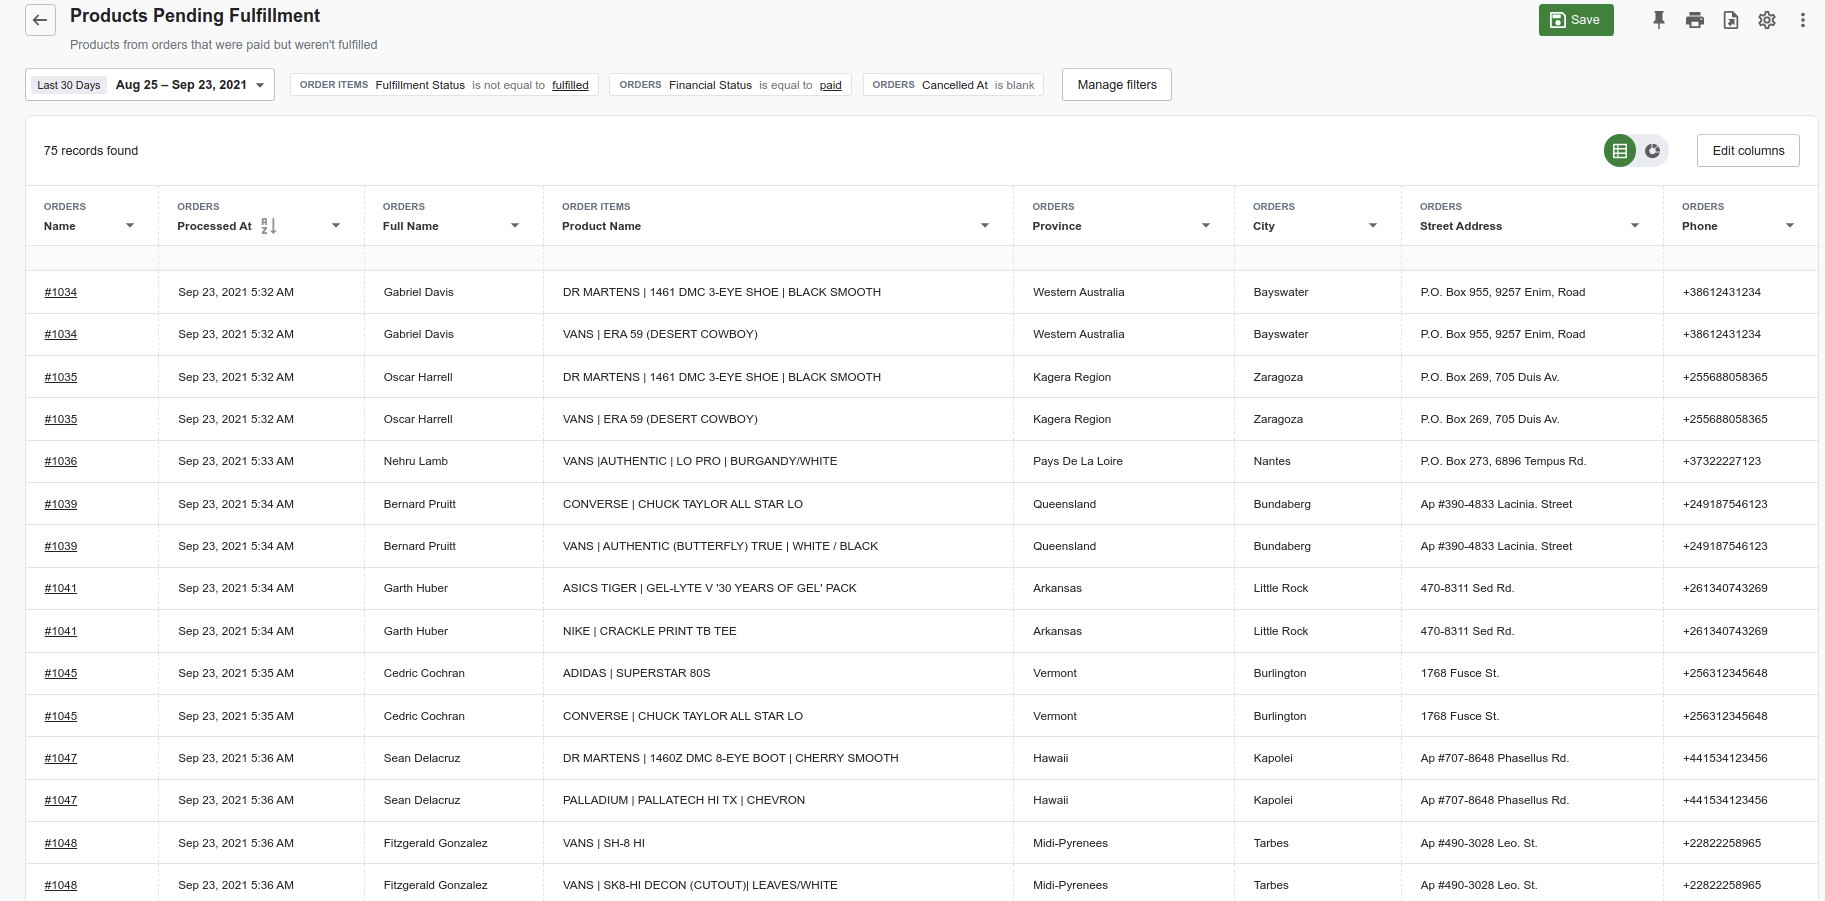Image resolution: width=1825 pixels, height=901 pixels.
Task: Open order #1034
Action: click(x=60, y=292)
